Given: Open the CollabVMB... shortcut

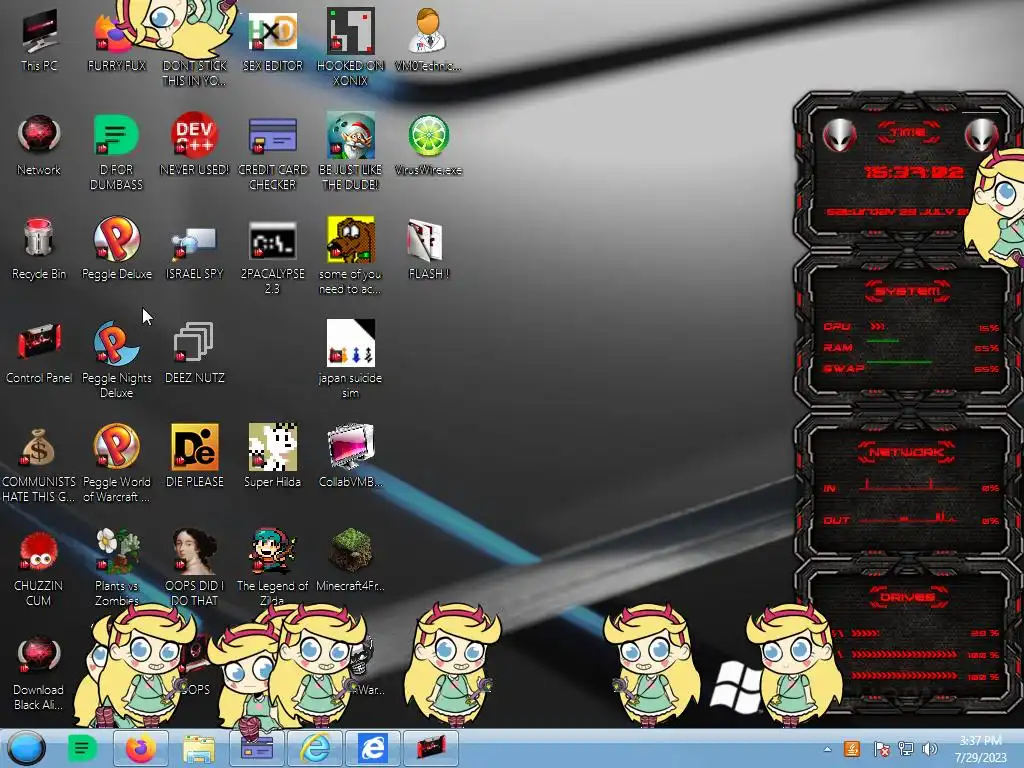Looking at the screenshot, I should [x=351, y=447].
